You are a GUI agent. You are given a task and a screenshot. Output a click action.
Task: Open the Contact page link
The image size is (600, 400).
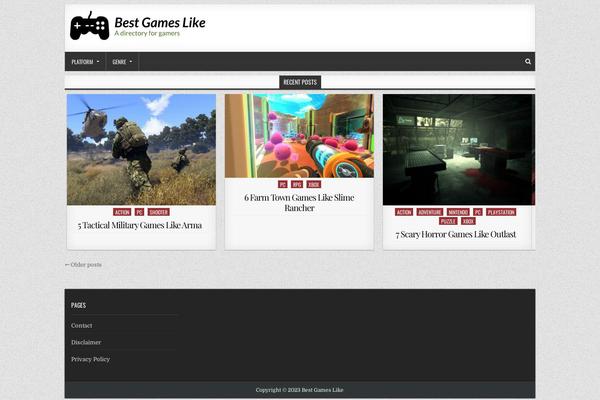point(82,325)
